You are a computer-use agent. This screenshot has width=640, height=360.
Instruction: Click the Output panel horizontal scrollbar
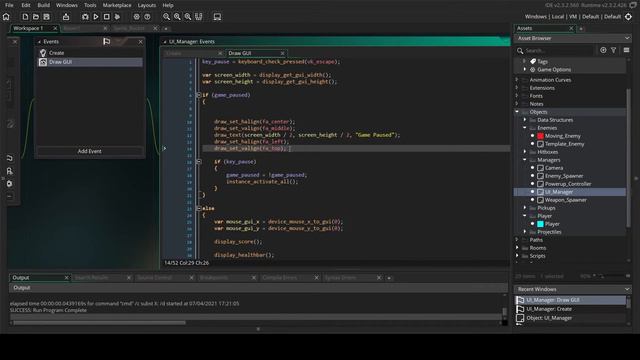100,323
